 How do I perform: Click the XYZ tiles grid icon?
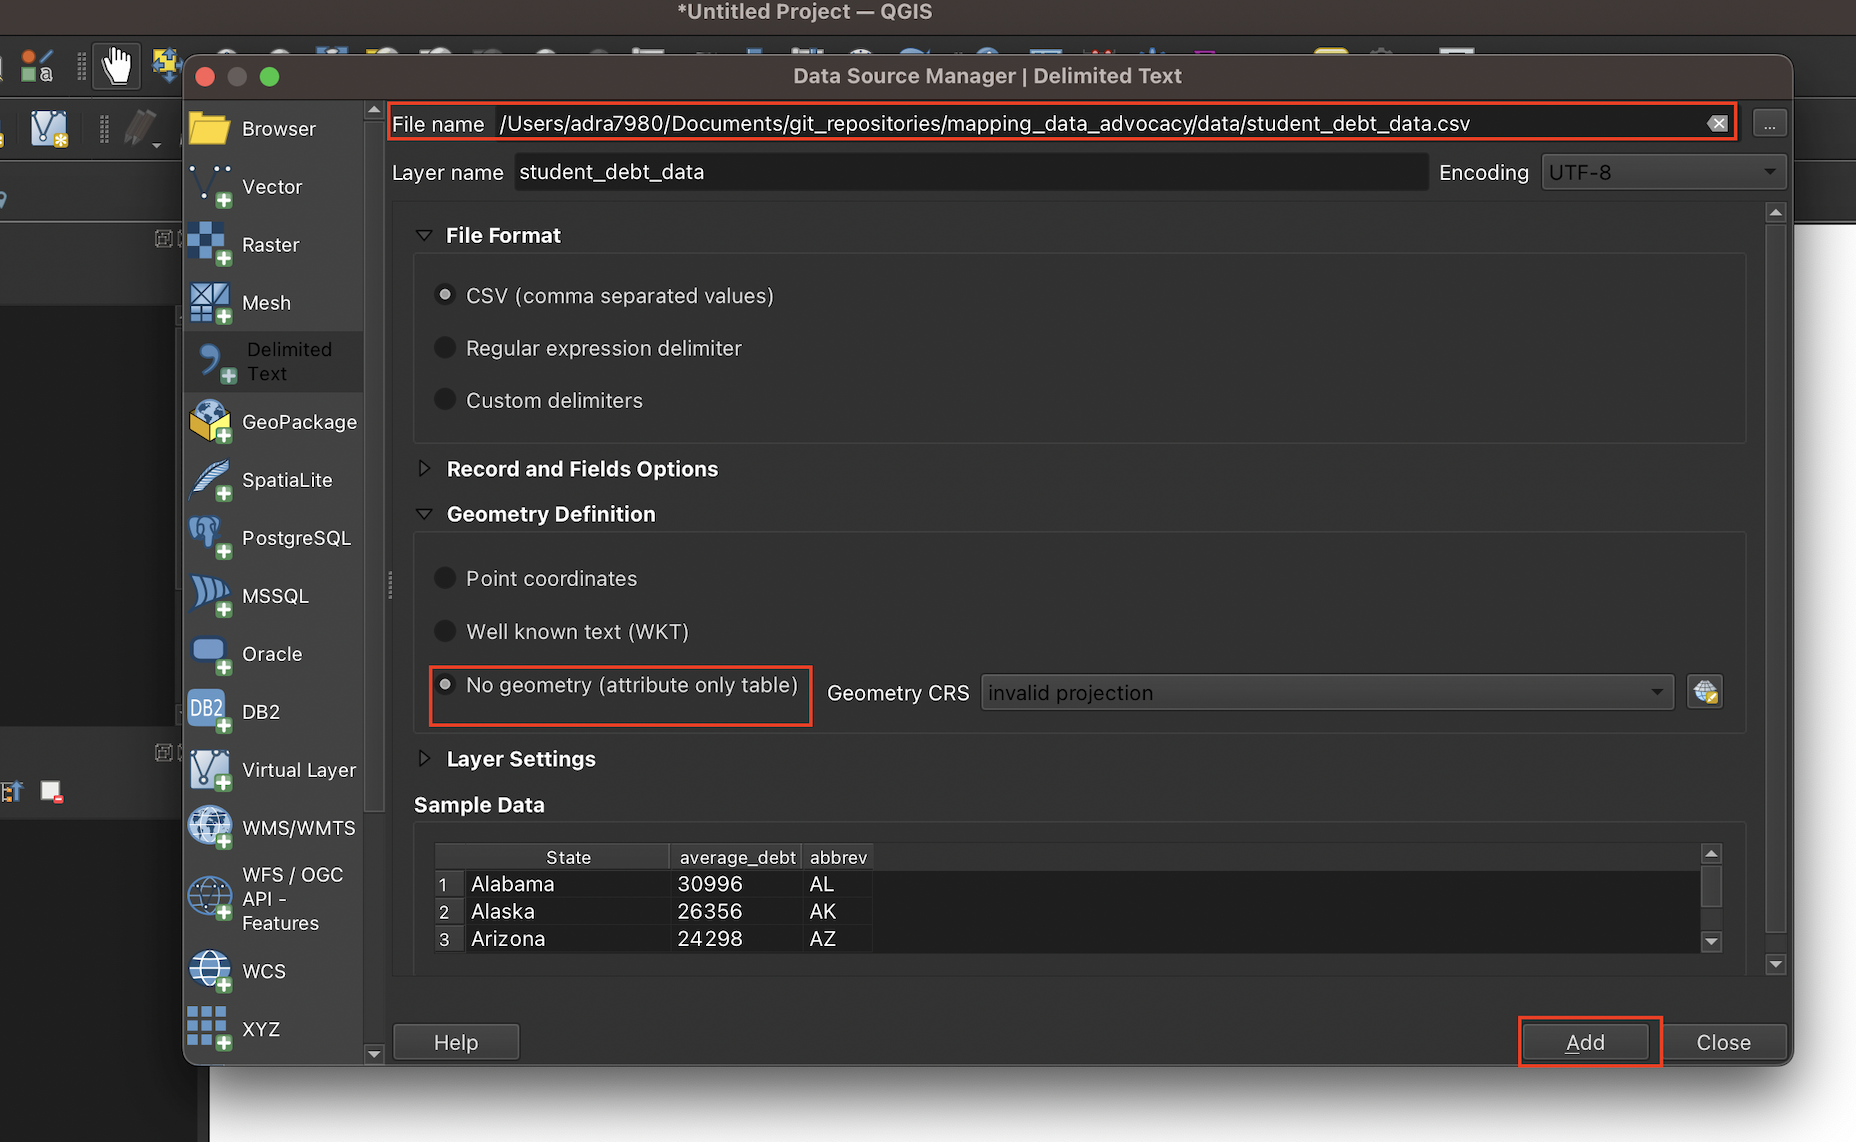(210, 1029)
